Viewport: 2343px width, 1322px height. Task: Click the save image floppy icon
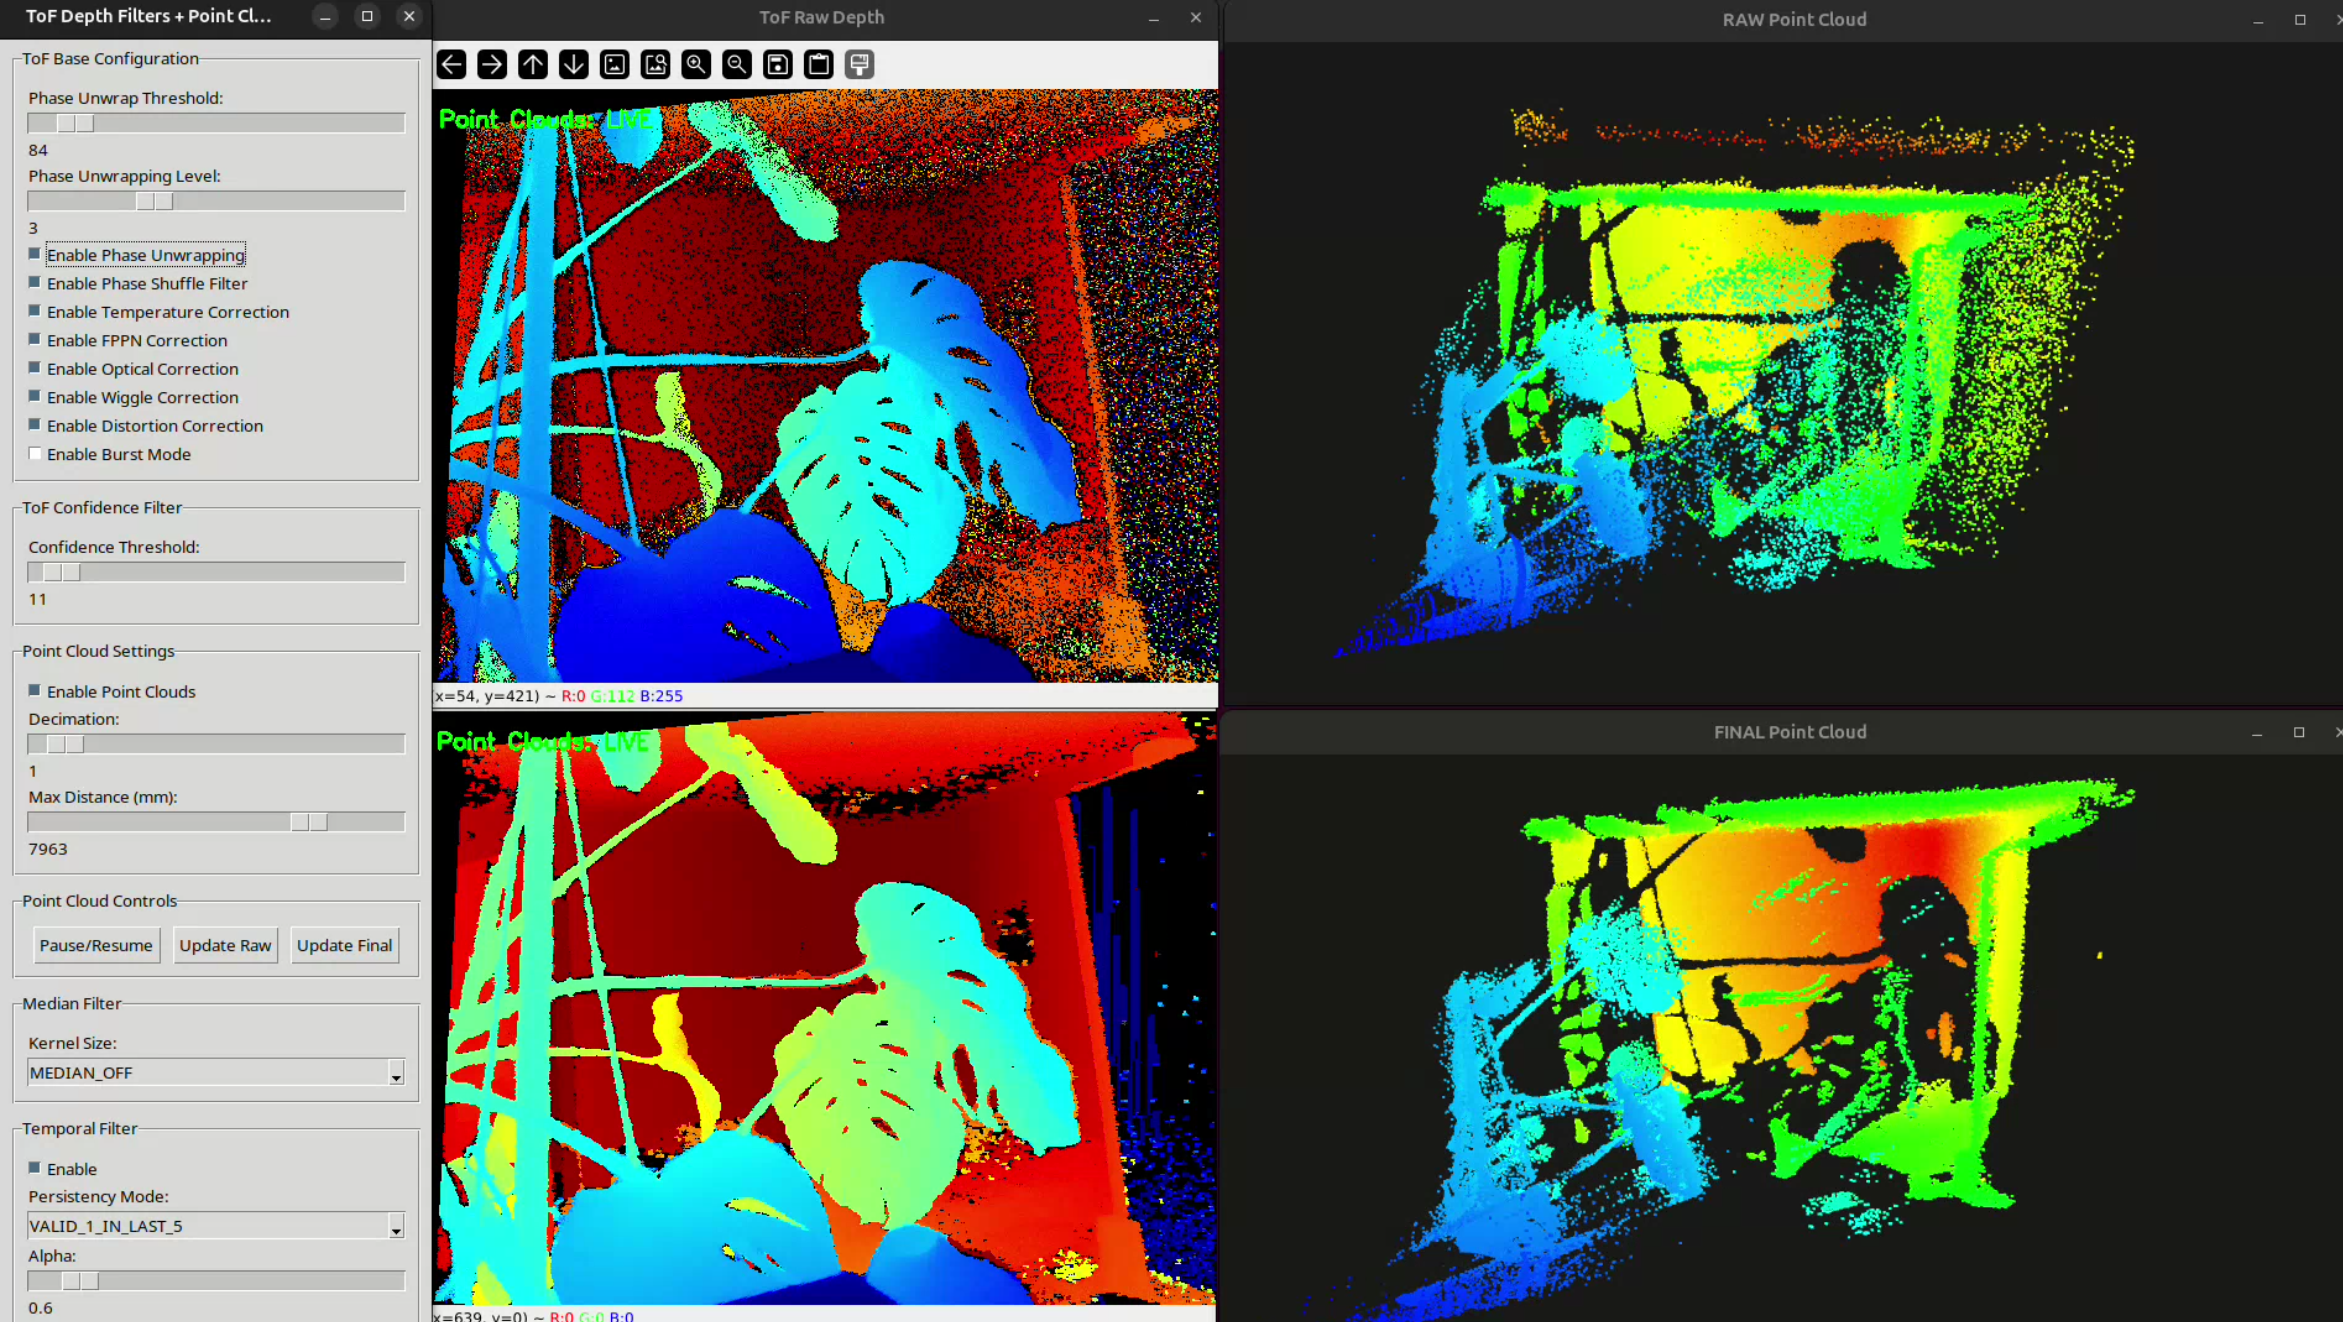coord(778,65)
